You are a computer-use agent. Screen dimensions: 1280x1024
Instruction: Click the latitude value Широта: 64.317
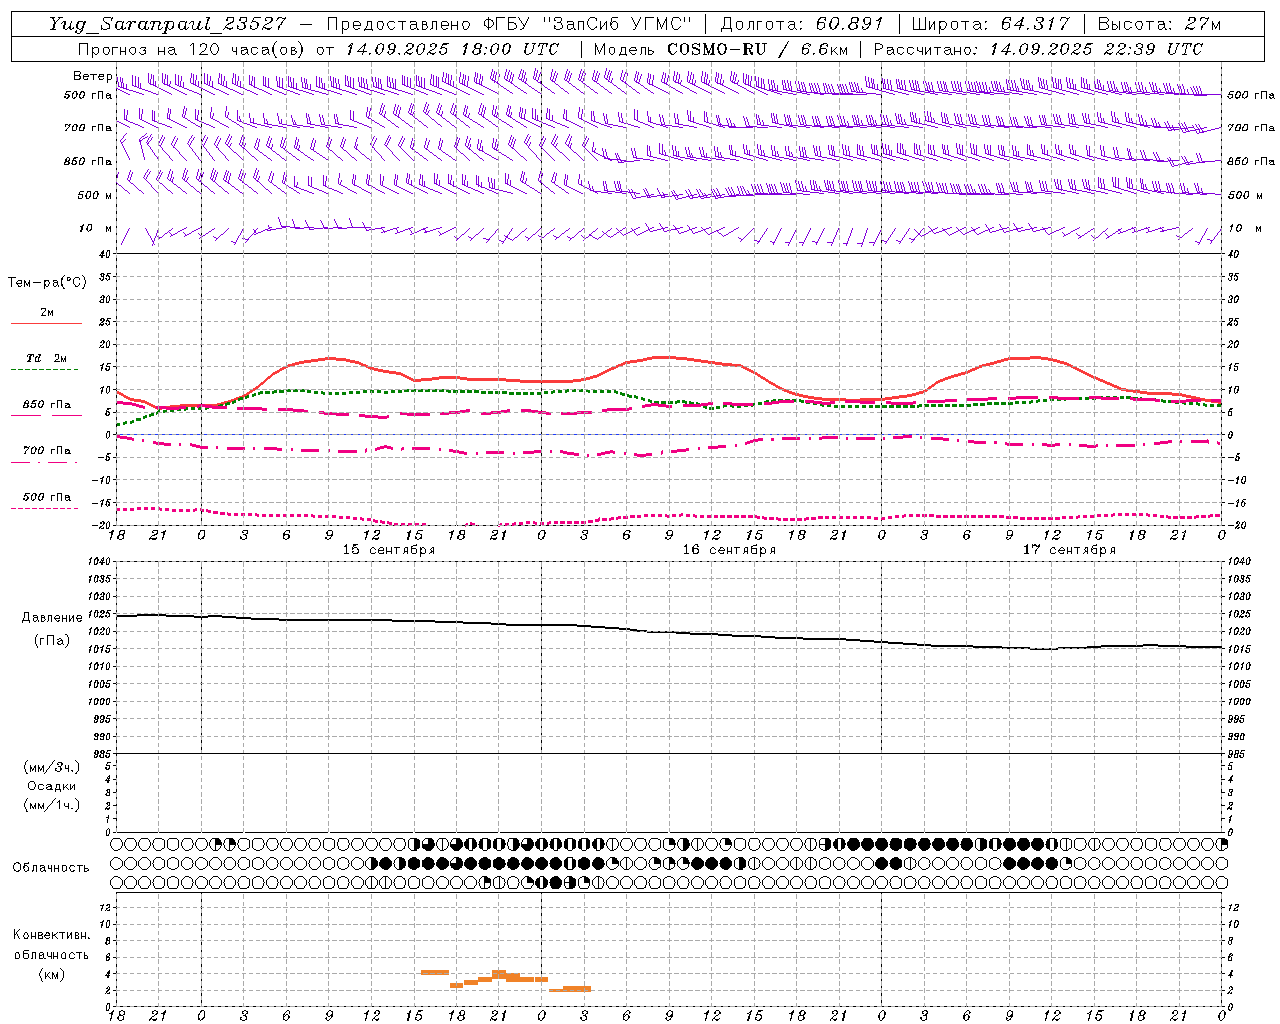coord(990,24)
